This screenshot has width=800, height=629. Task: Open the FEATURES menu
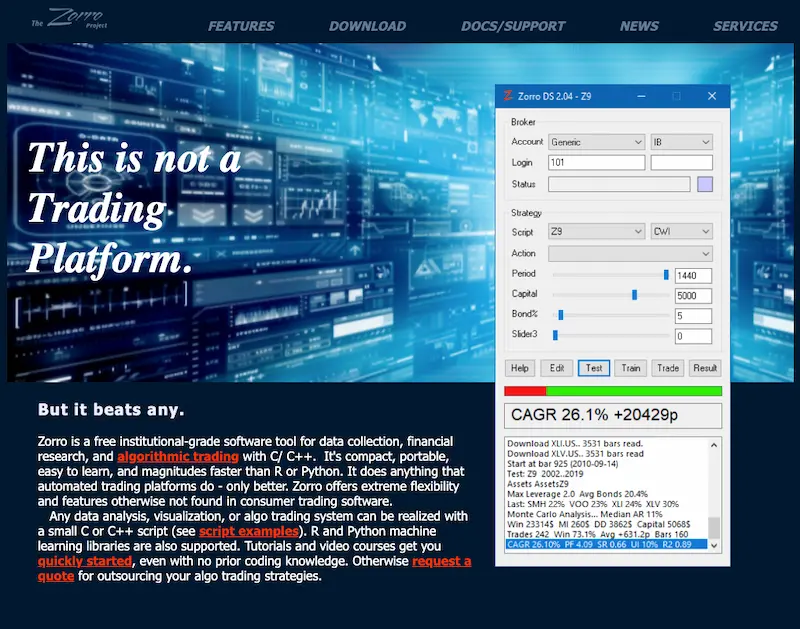240,26
